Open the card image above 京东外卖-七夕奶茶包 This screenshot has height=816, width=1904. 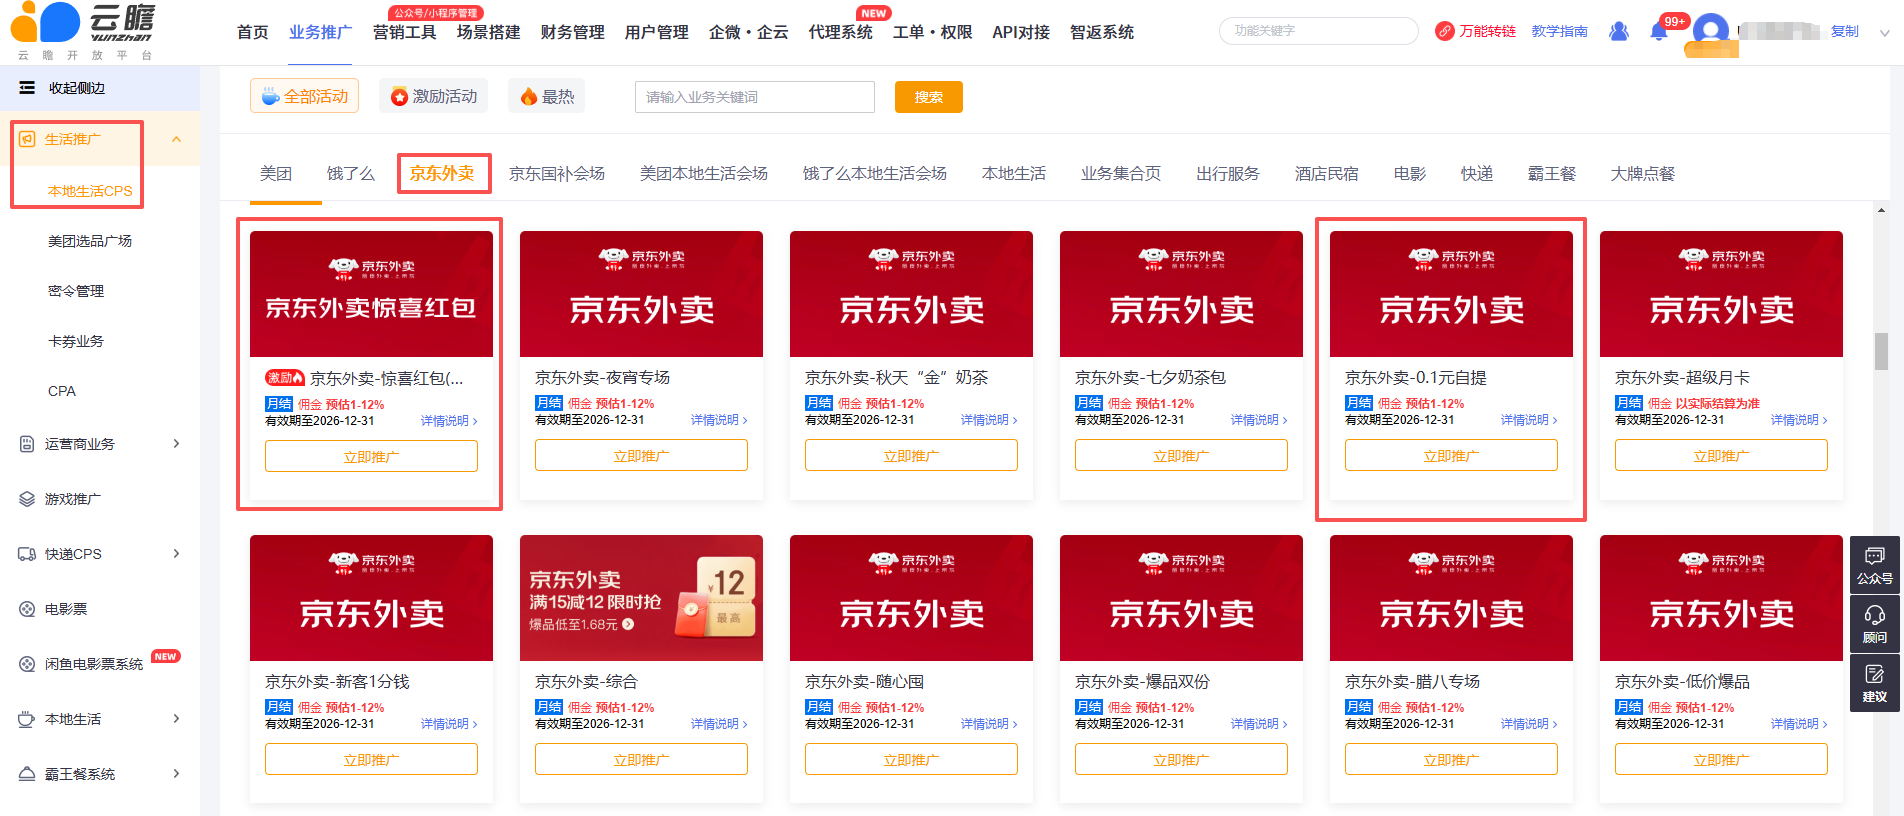[x=1181, y=294]
